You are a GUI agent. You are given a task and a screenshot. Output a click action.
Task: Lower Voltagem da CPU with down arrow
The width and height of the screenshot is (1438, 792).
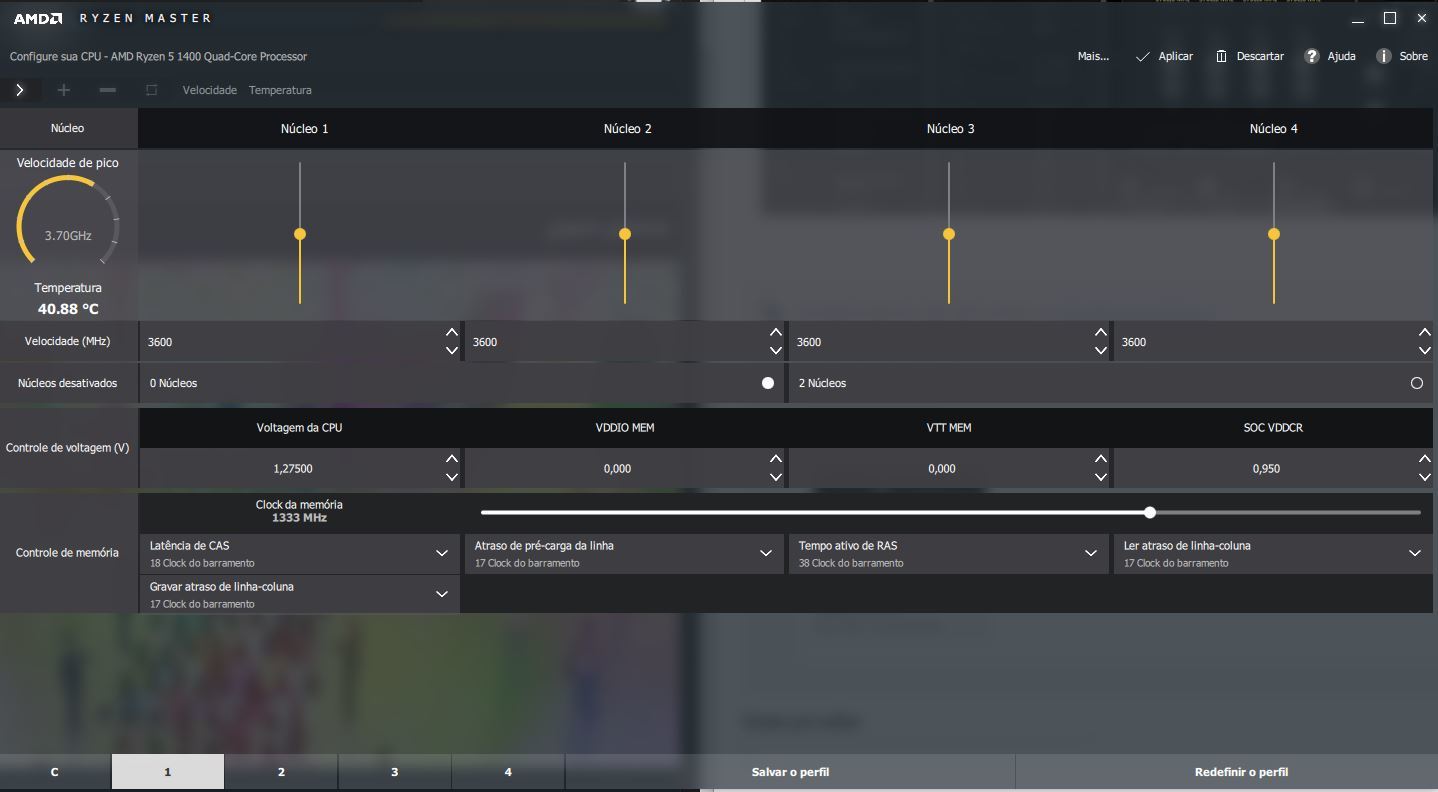[x=452, y=477]
